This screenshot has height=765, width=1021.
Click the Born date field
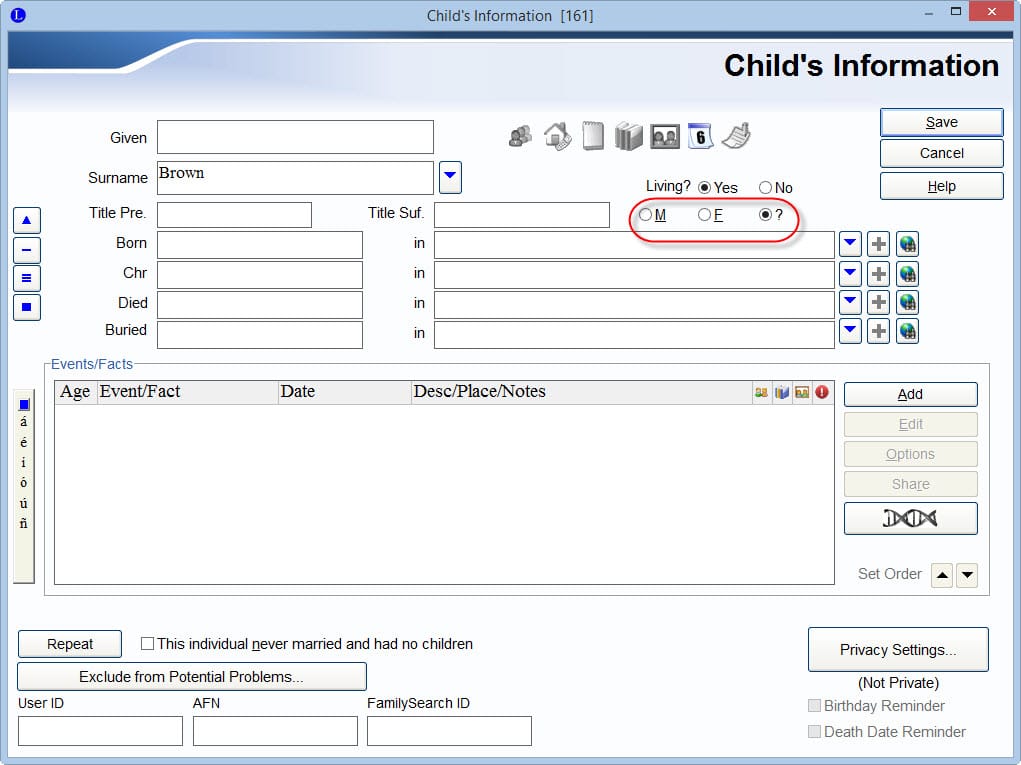click(260, 245)
